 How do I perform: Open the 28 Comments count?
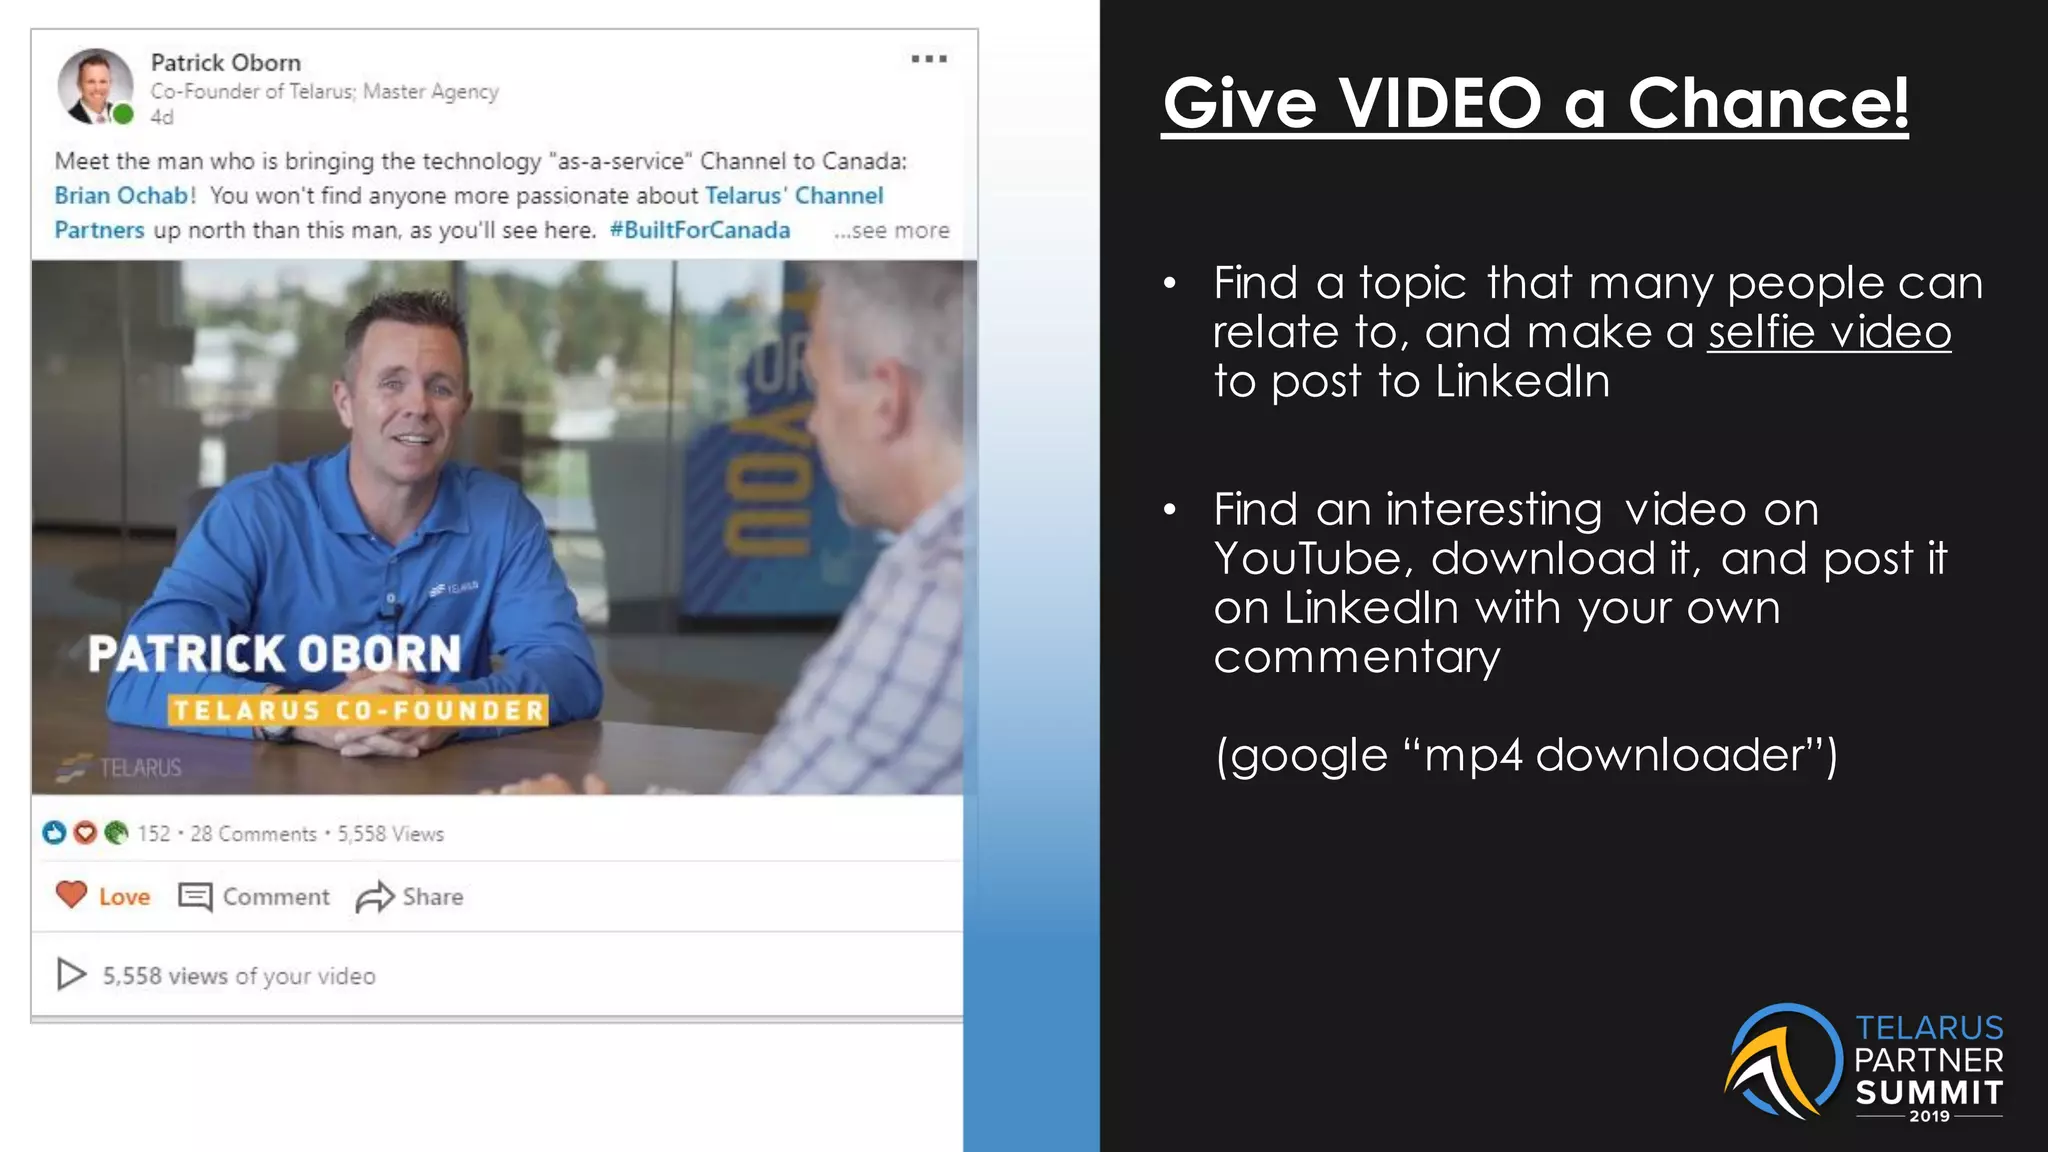253,834
